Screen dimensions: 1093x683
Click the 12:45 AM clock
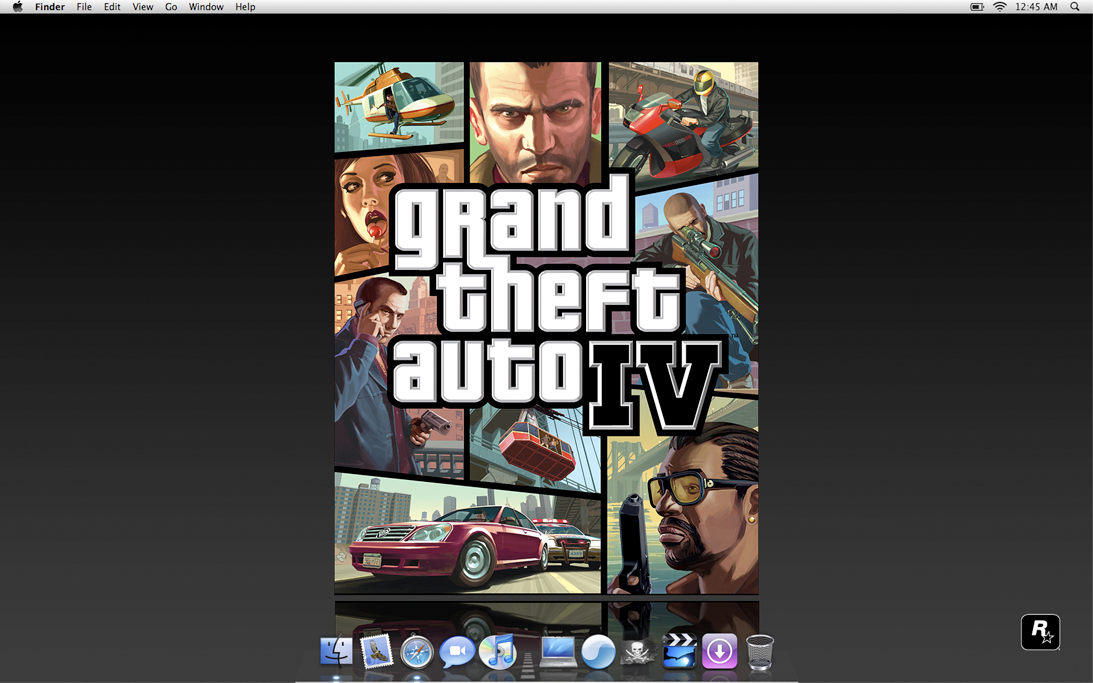coord(1037,7)
